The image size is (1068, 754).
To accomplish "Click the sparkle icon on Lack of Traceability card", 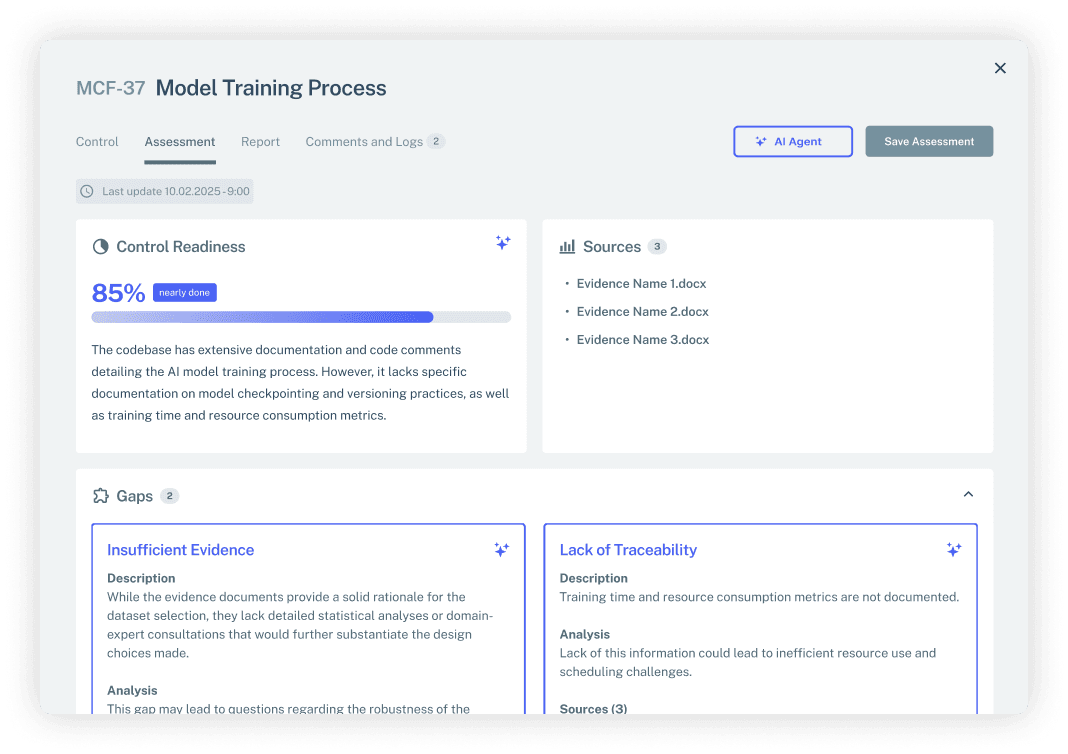I will [953, 550].
